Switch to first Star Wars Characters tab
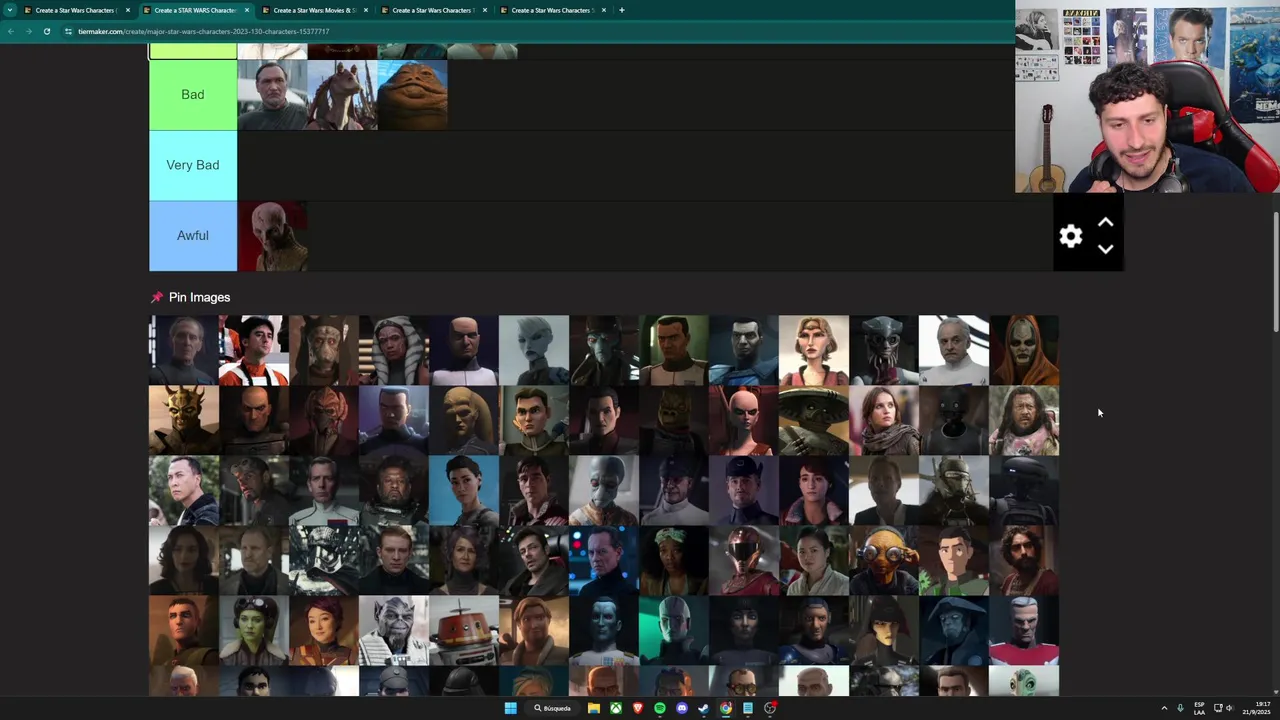 76,10
